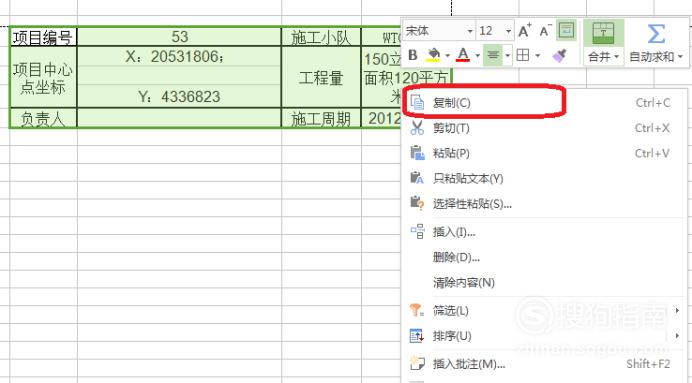This screenshot has width=692, height=383.
Task: Select the cell labeled 施工周期
Action: [x=321, y=118]
